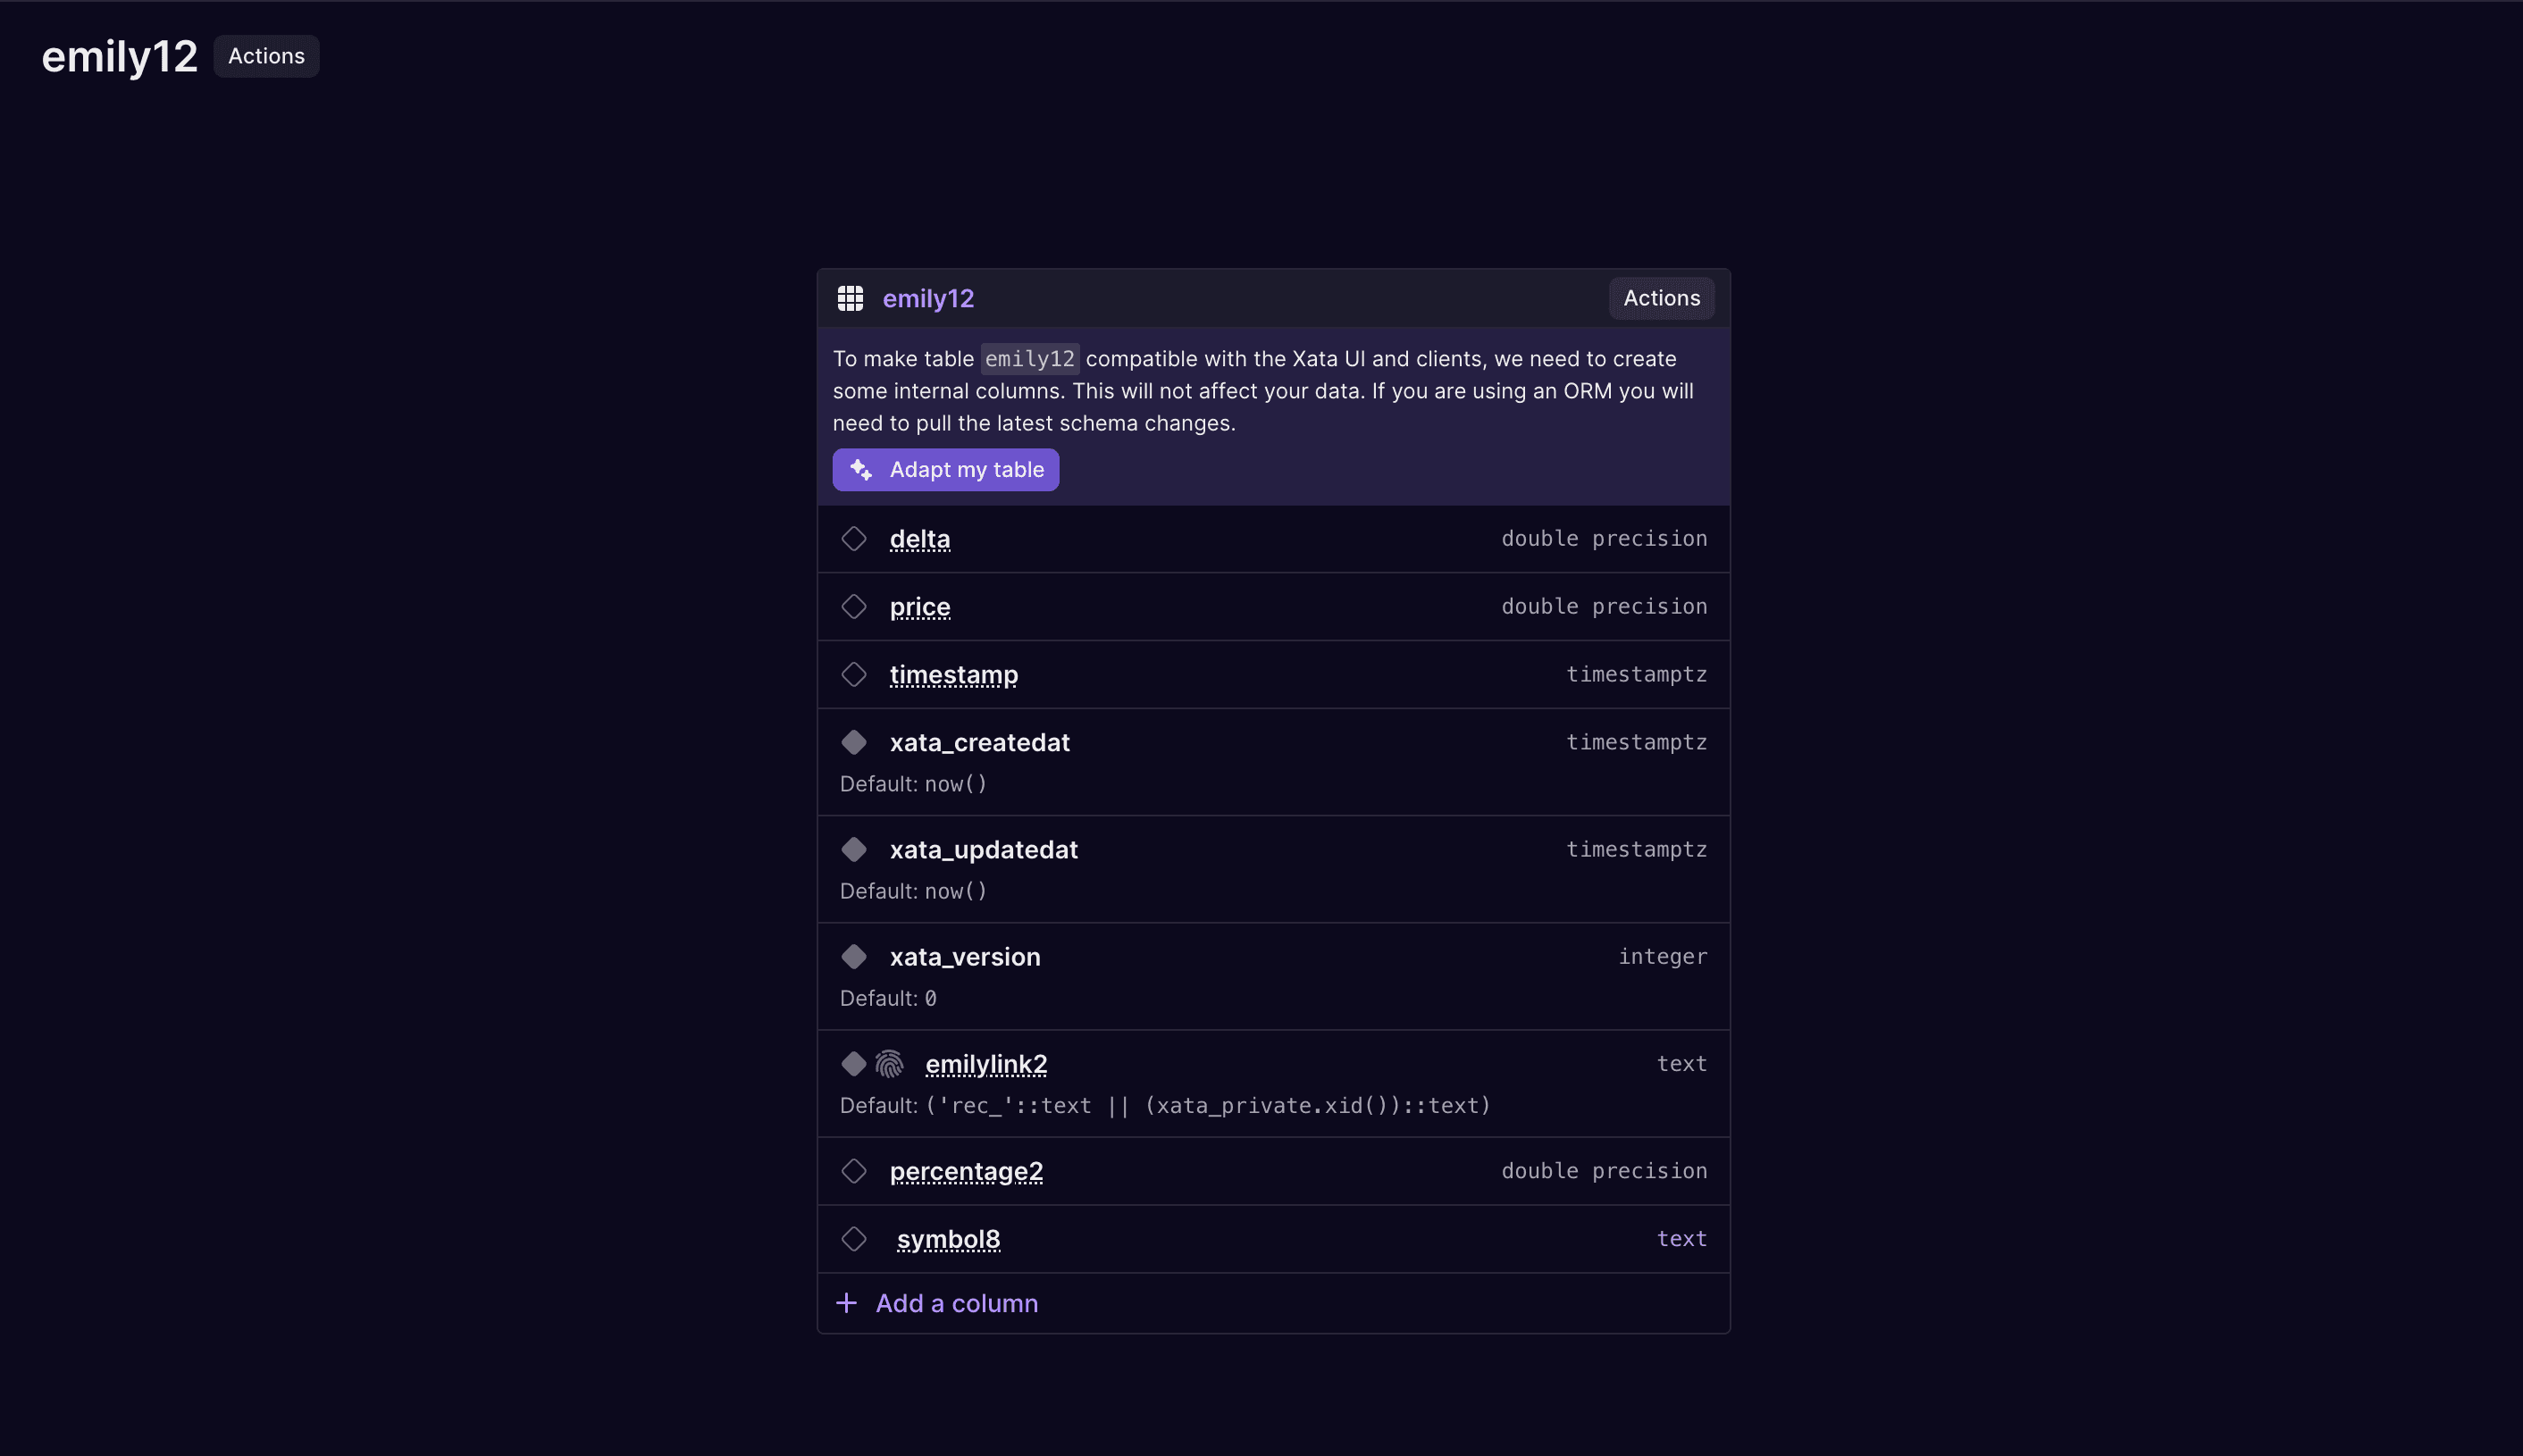The height and width of the screenshot is (1456, 2523).
Task: Open the Actions menu beside page title
Action: click(x=266, y=56)
